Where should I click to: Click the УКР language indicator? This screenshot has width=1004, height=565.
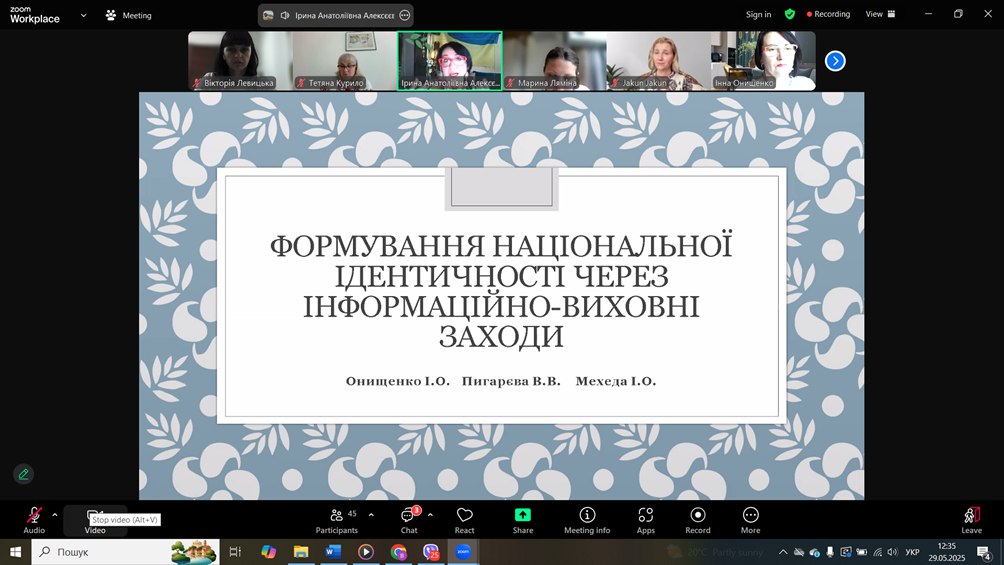[x=912, y=552]
